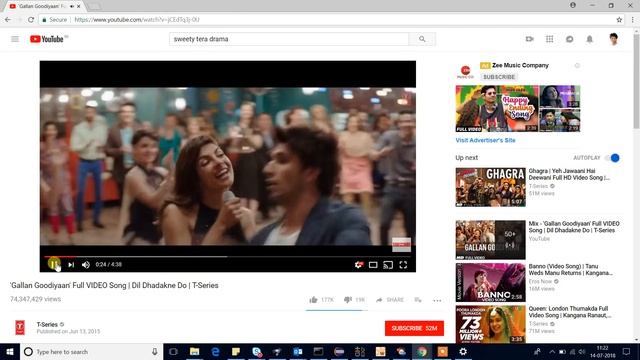Open Action Center notifications
Viewport: 640px width, 360px height.
click(x=627, y=352)
